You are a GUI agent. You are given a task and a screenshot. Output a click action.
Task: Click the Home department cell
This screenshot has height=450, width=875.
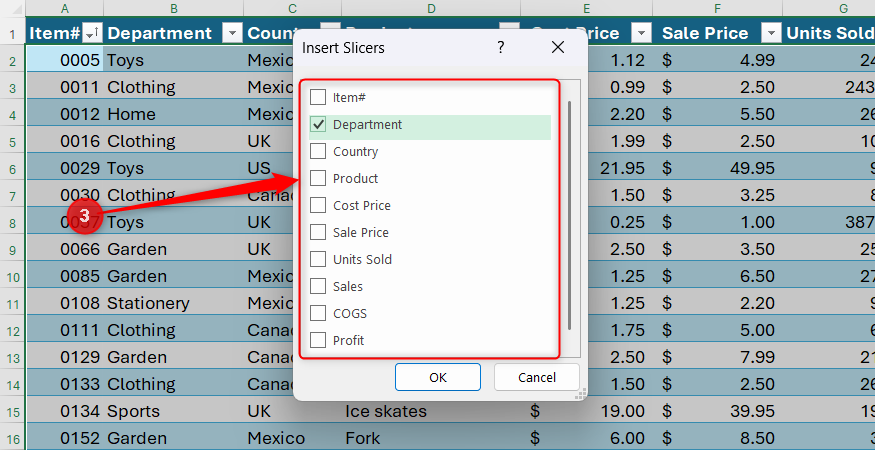(x=174, y=114)
